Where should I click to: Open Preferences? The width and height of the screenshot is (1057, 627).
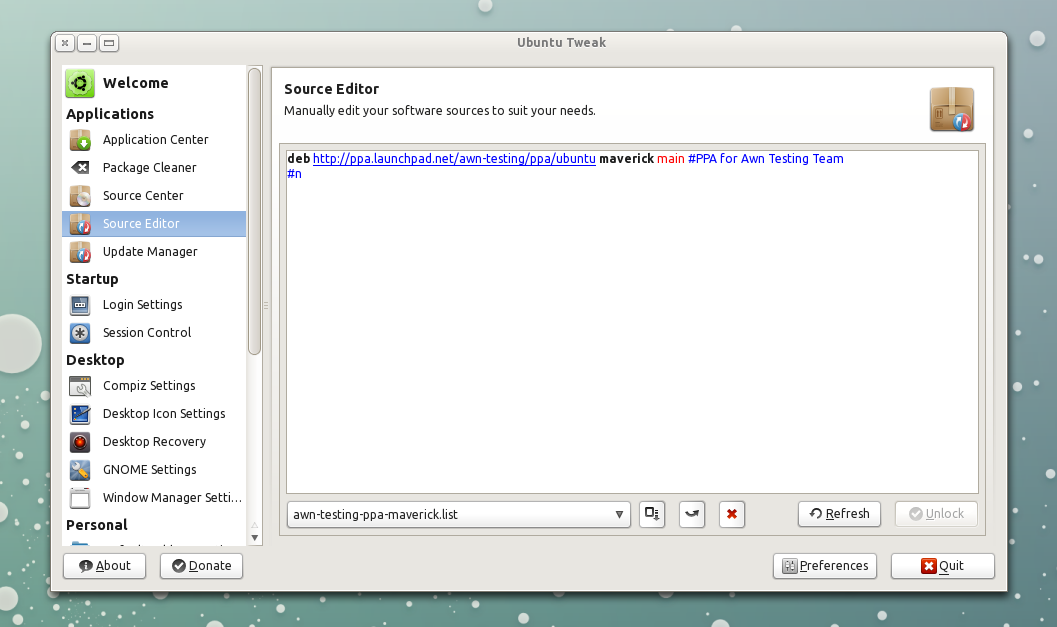tap(825, 566)
